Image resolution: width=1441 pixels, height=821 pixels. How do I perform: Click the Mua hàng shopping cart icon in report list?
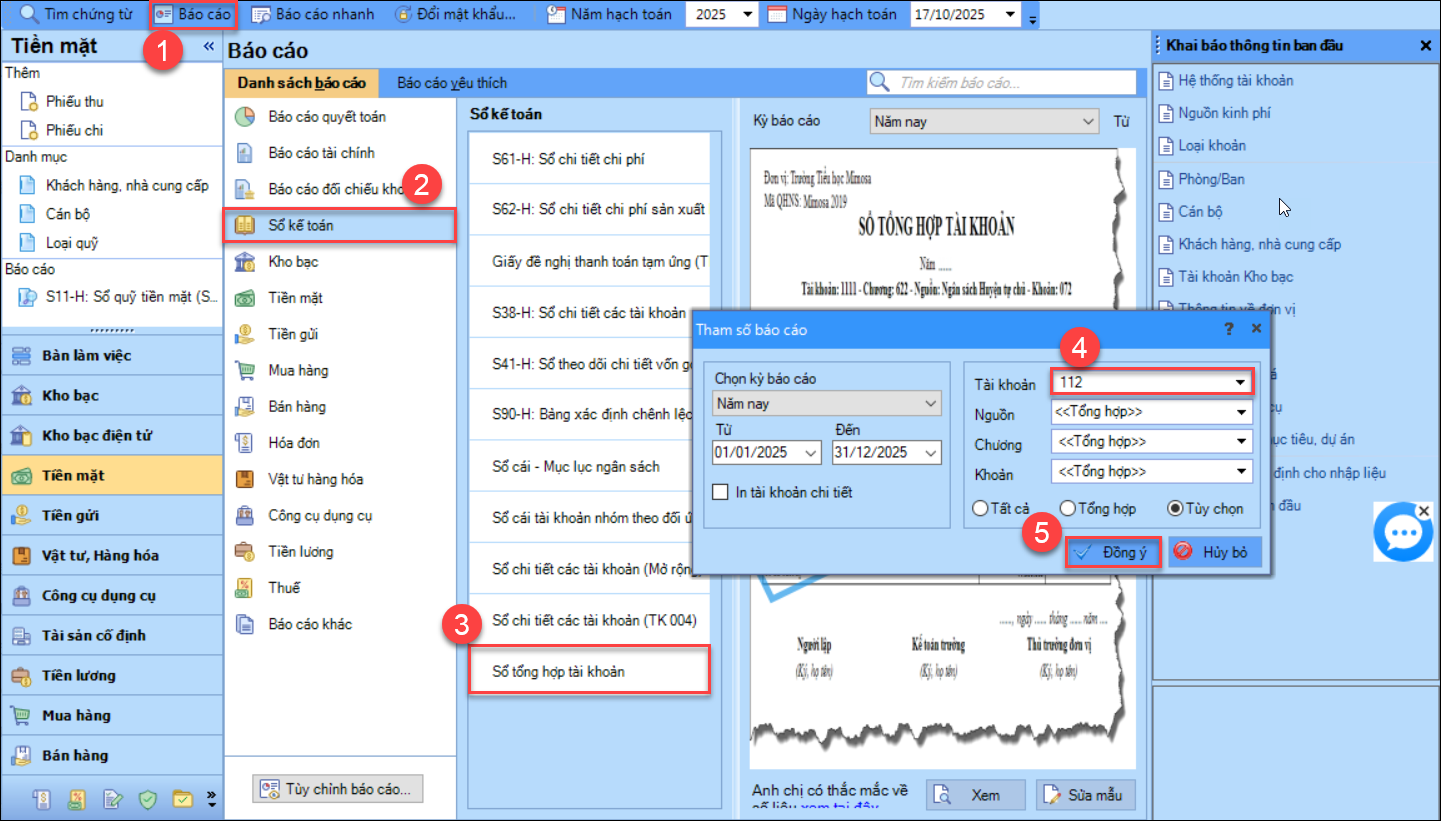tap(244, 371)
